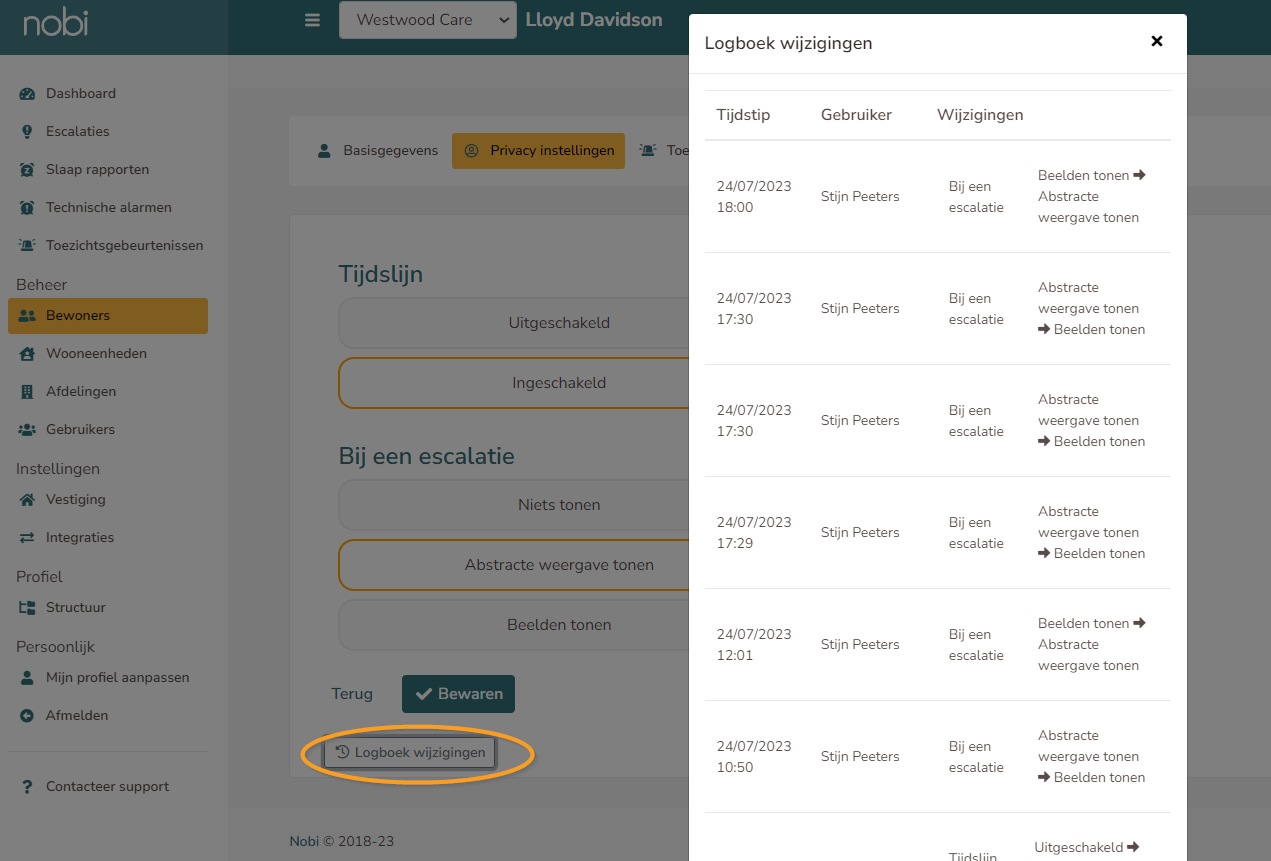1271x861 pixels.
Task: Expand the sidebar with the hamburger menu
Action: 312,19
